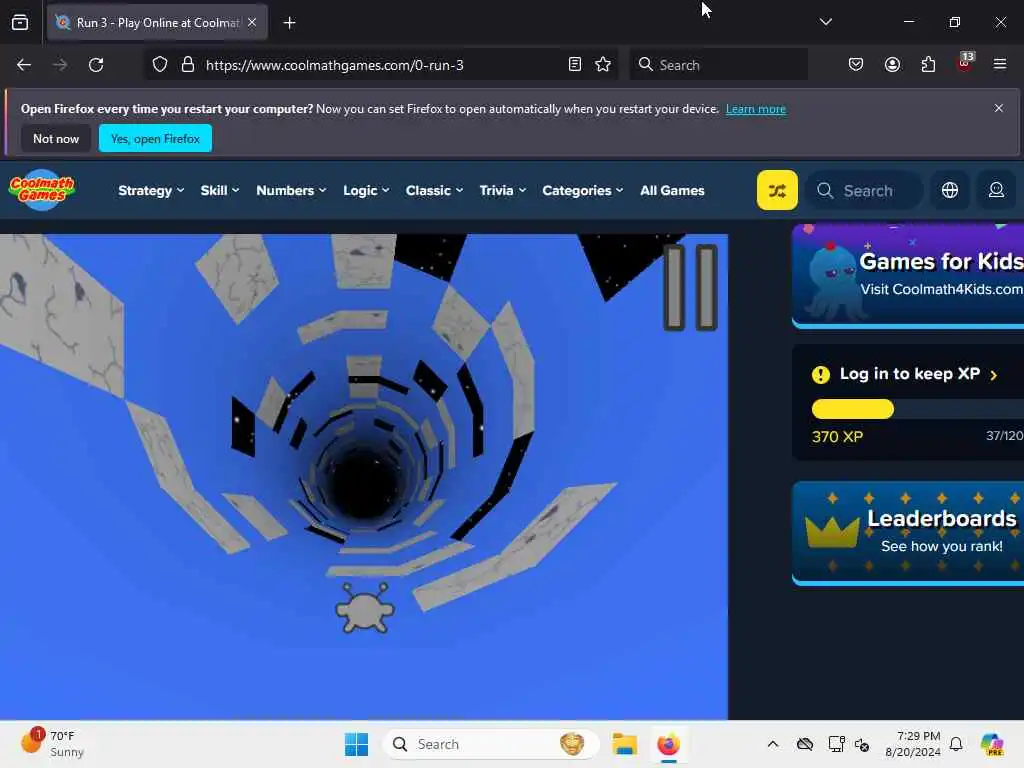Expand the Classic menu
This screenshot has width=1024, height=768.
434,191
